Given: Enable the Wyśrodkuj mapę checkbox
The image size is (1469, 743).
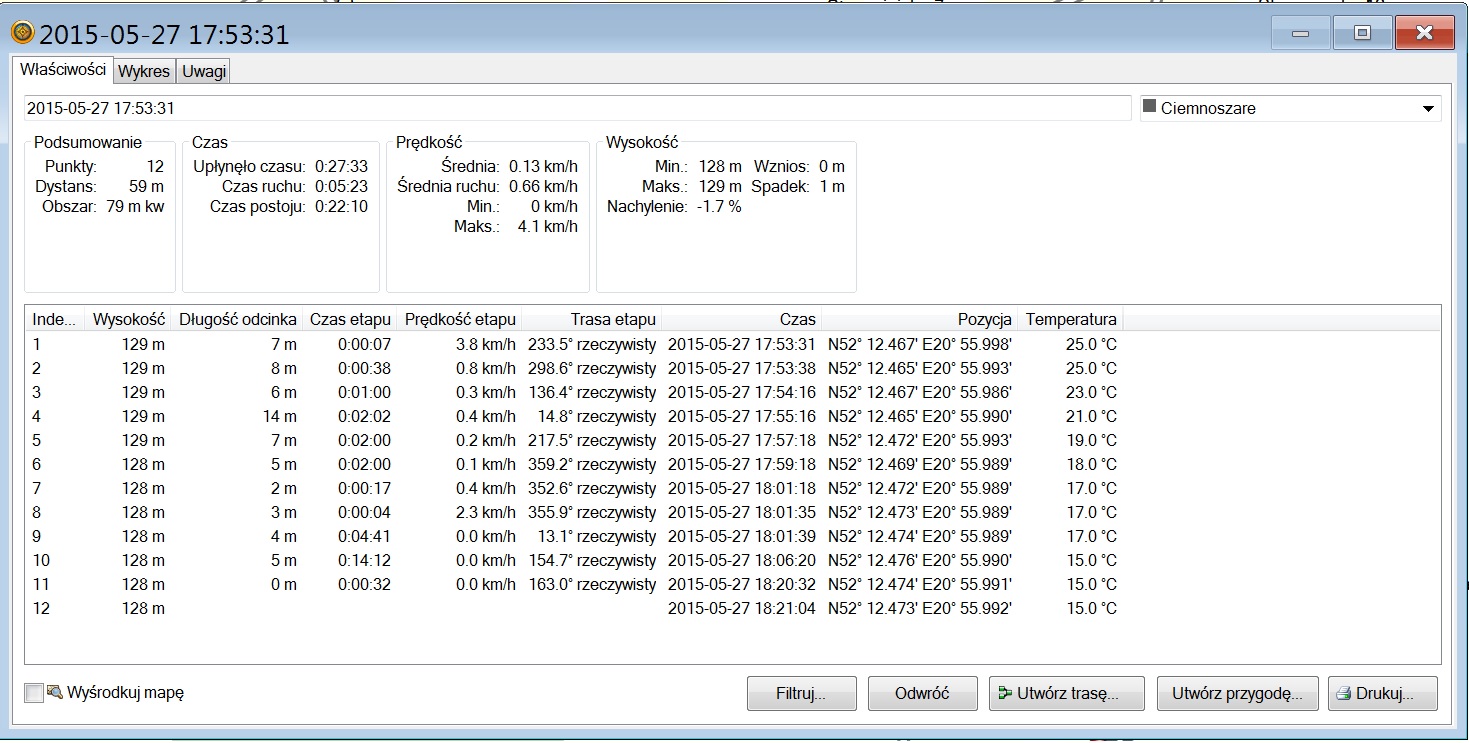Looking at the screenshot, I should click(34, 693).
